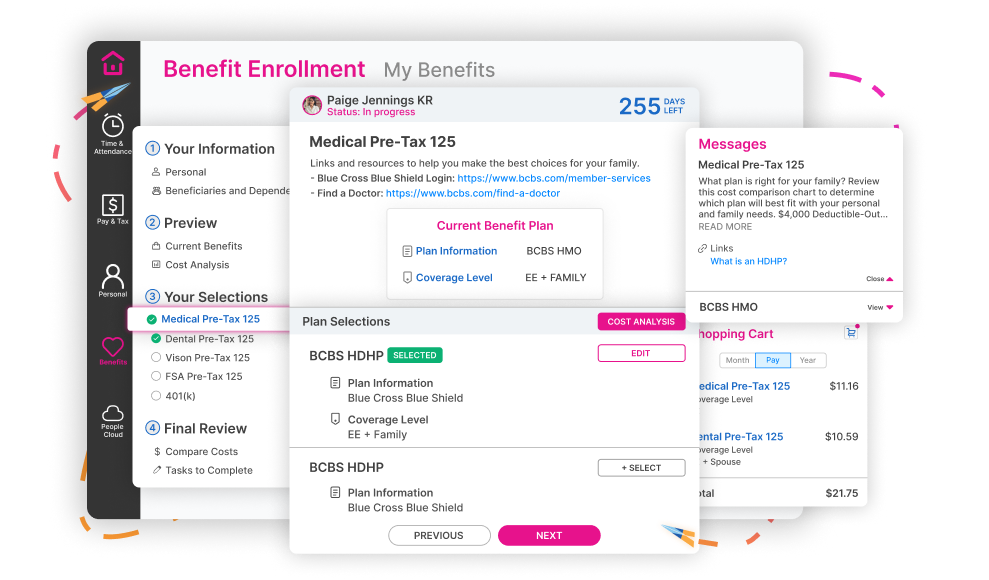
Task: Open the Personal profile icon
Action: (113, 276)
